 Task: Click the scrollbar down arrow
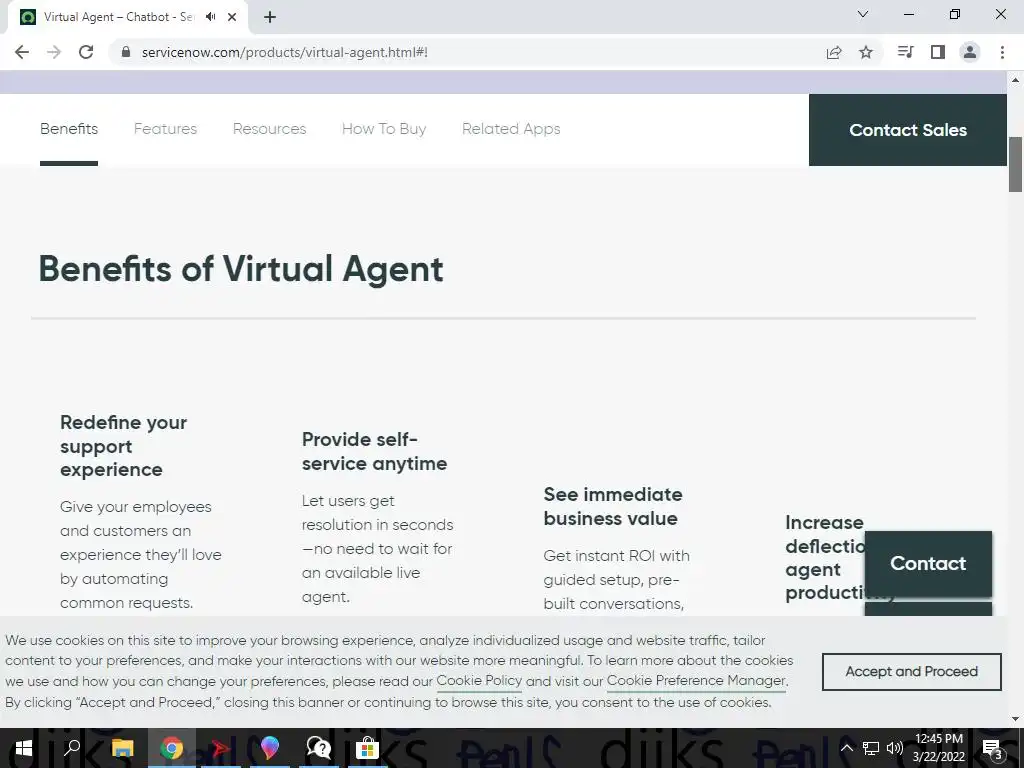[1015, 719]
